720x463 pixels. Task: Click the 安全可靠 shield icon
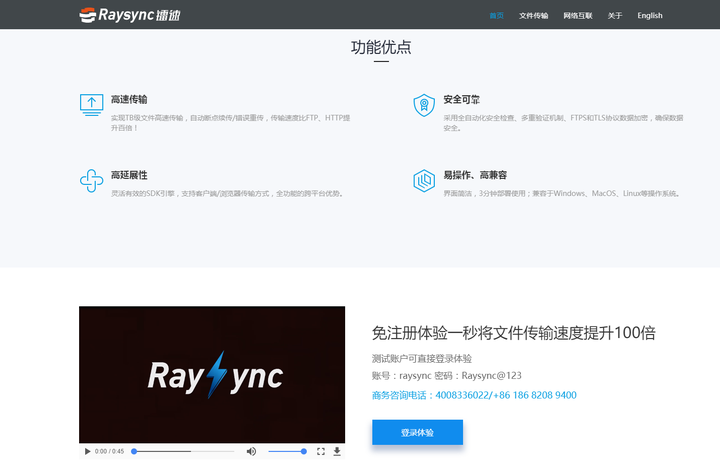424,105
